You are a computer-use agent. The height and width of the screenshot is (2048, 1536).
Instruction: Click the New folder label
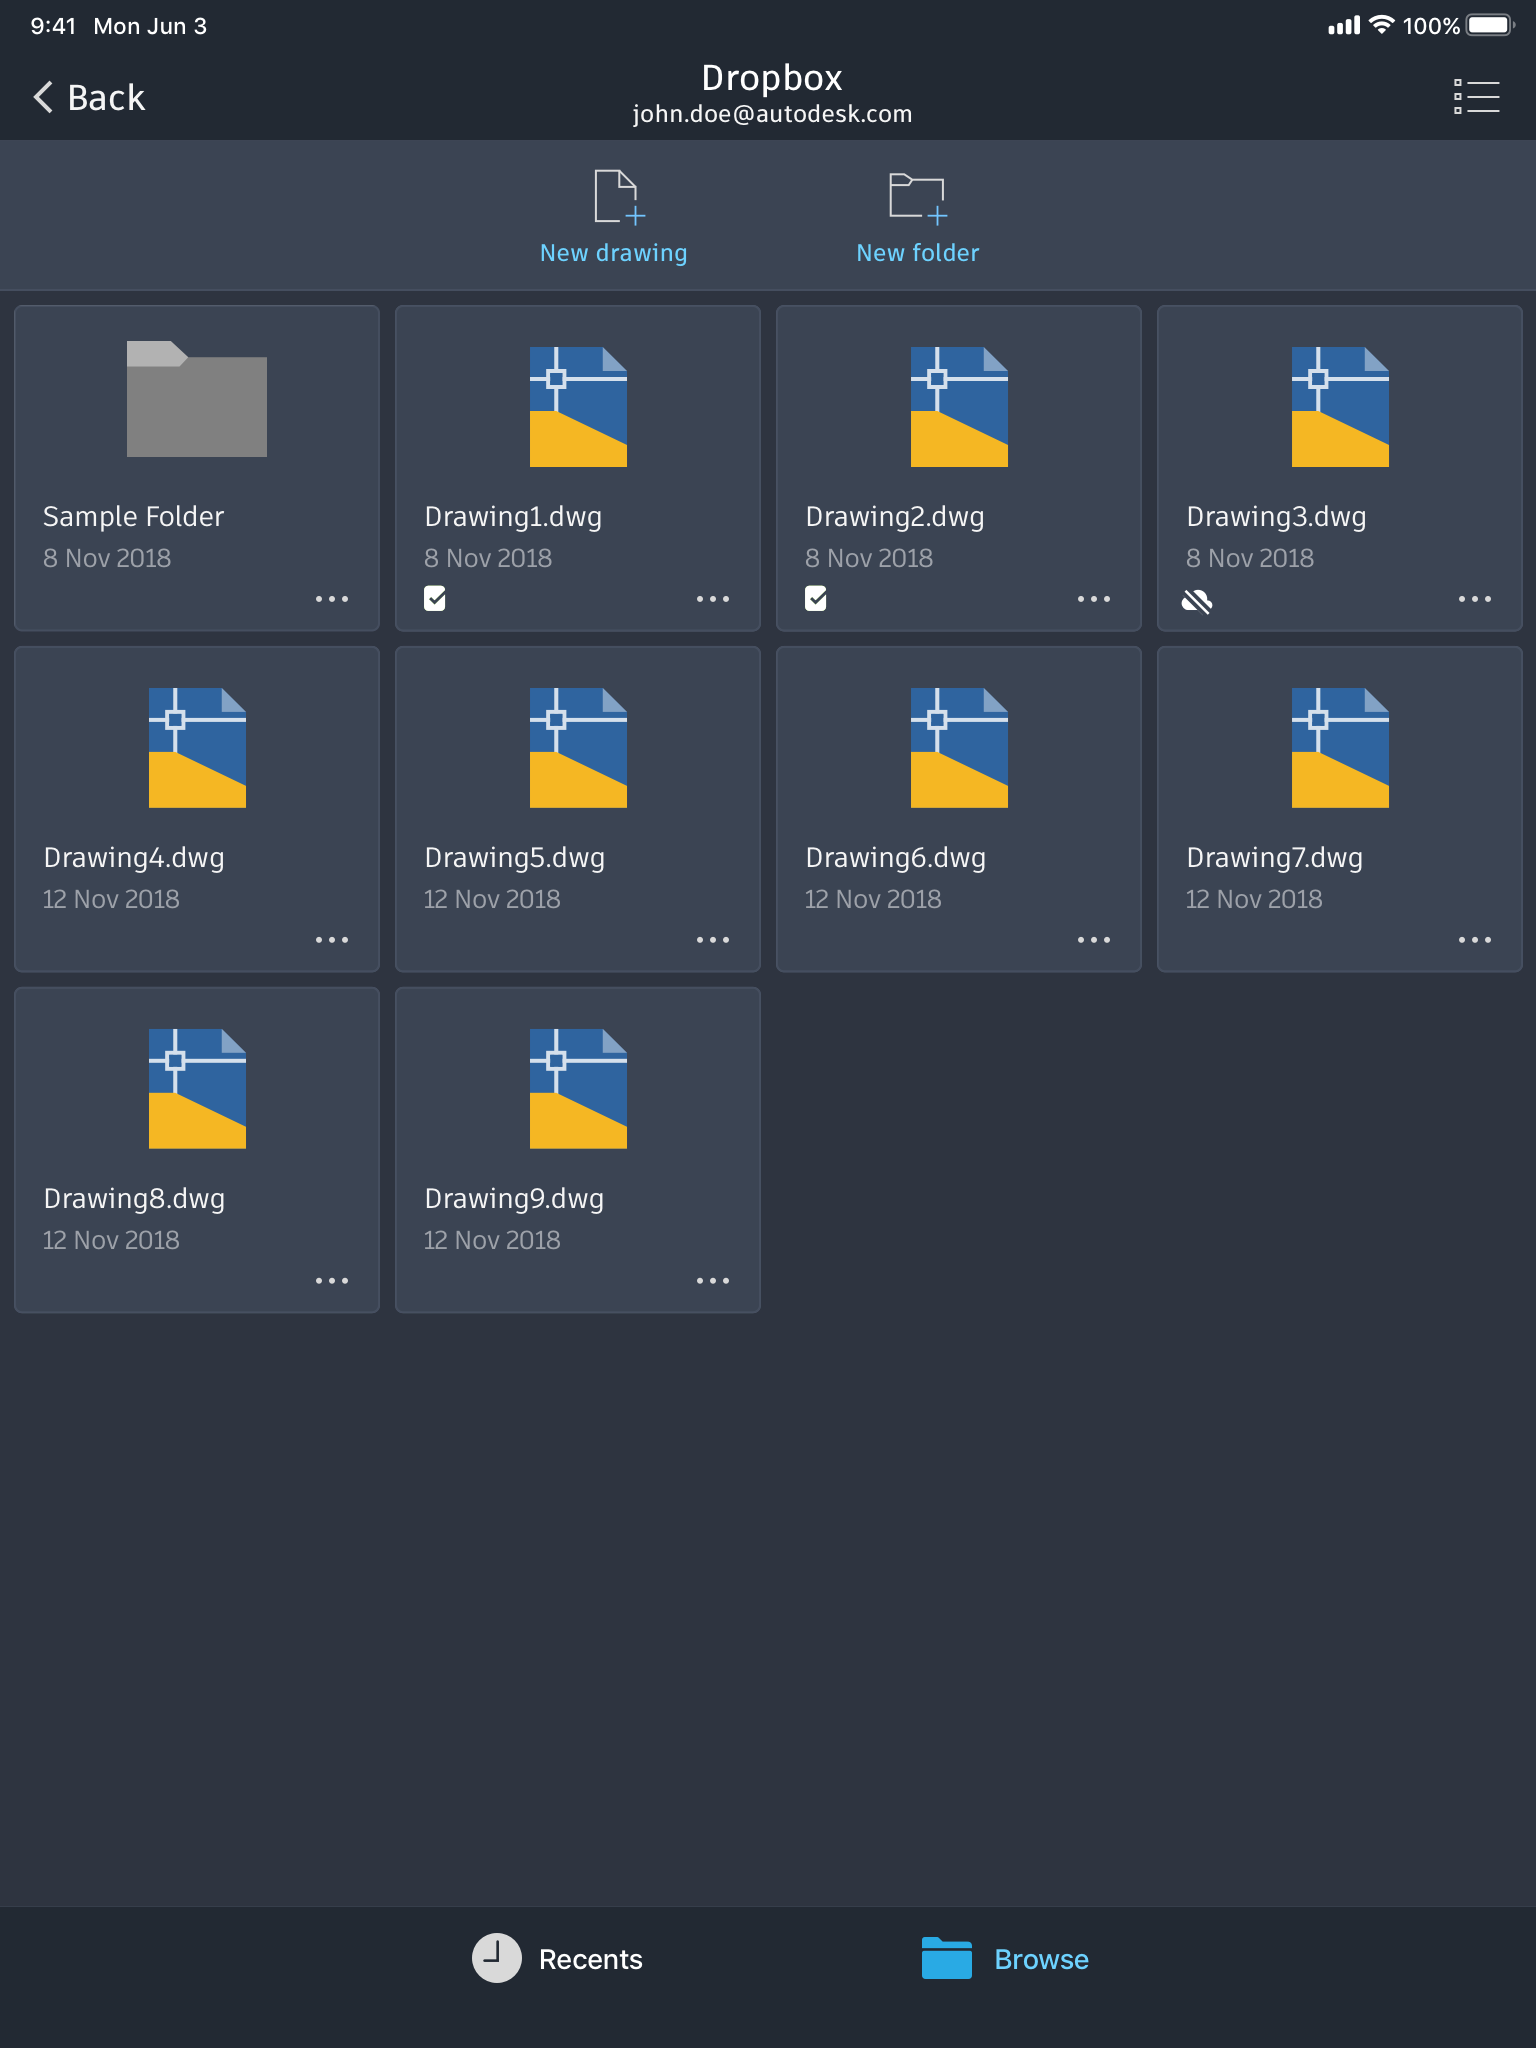coord(917,253)
